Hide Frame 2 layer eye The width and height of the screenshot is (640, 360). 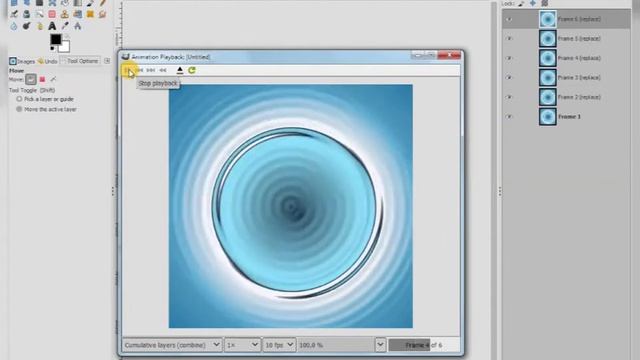click(x=509, y=97)
